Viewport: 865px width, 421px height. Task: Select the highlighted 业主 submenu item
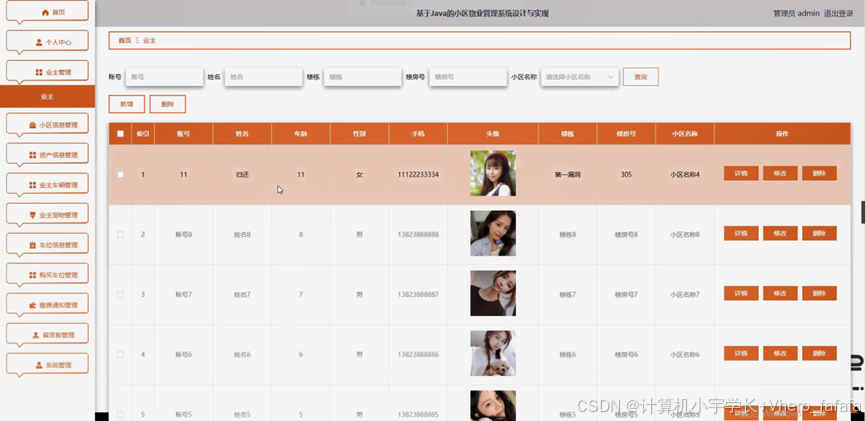47,97
